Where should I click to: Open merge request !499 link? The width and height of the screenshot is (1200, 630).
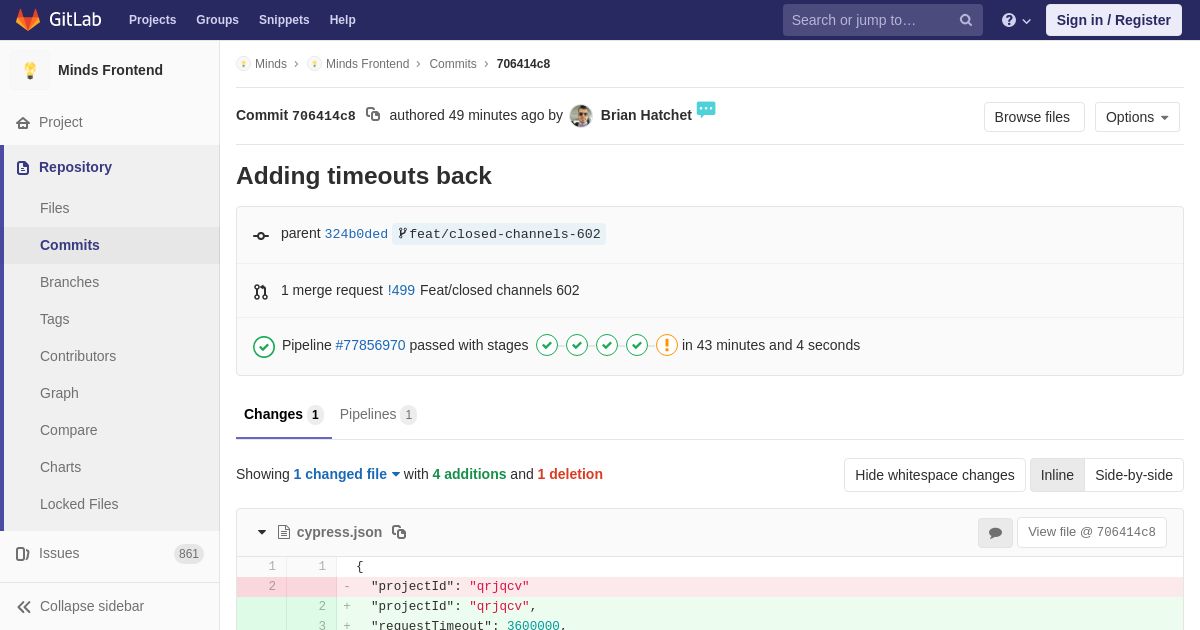(x=401, y=290)
